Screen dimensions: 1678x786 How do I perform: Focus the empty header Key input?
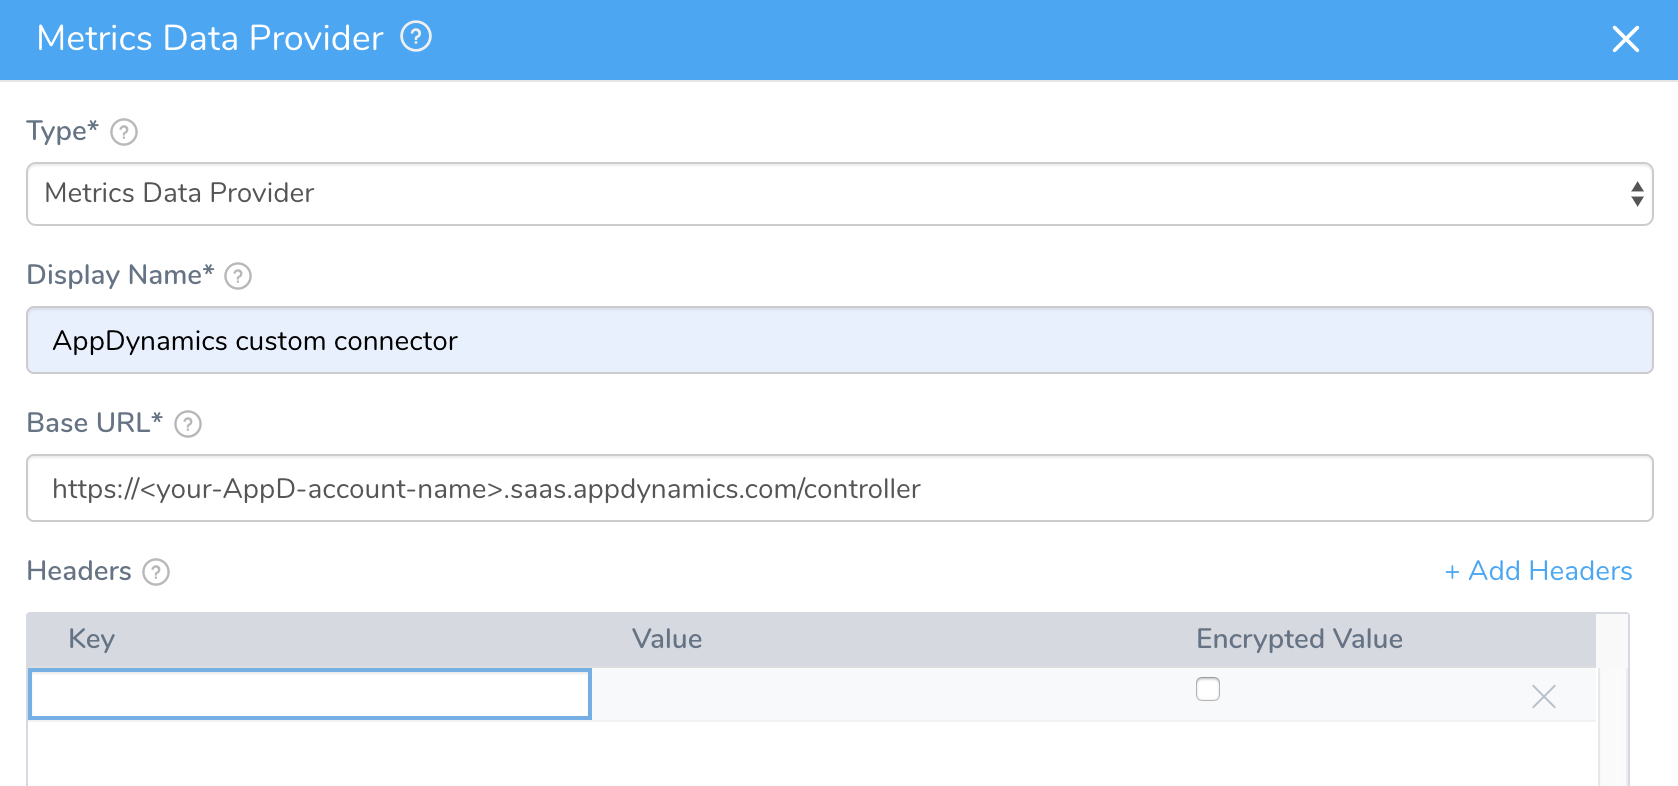310,694
